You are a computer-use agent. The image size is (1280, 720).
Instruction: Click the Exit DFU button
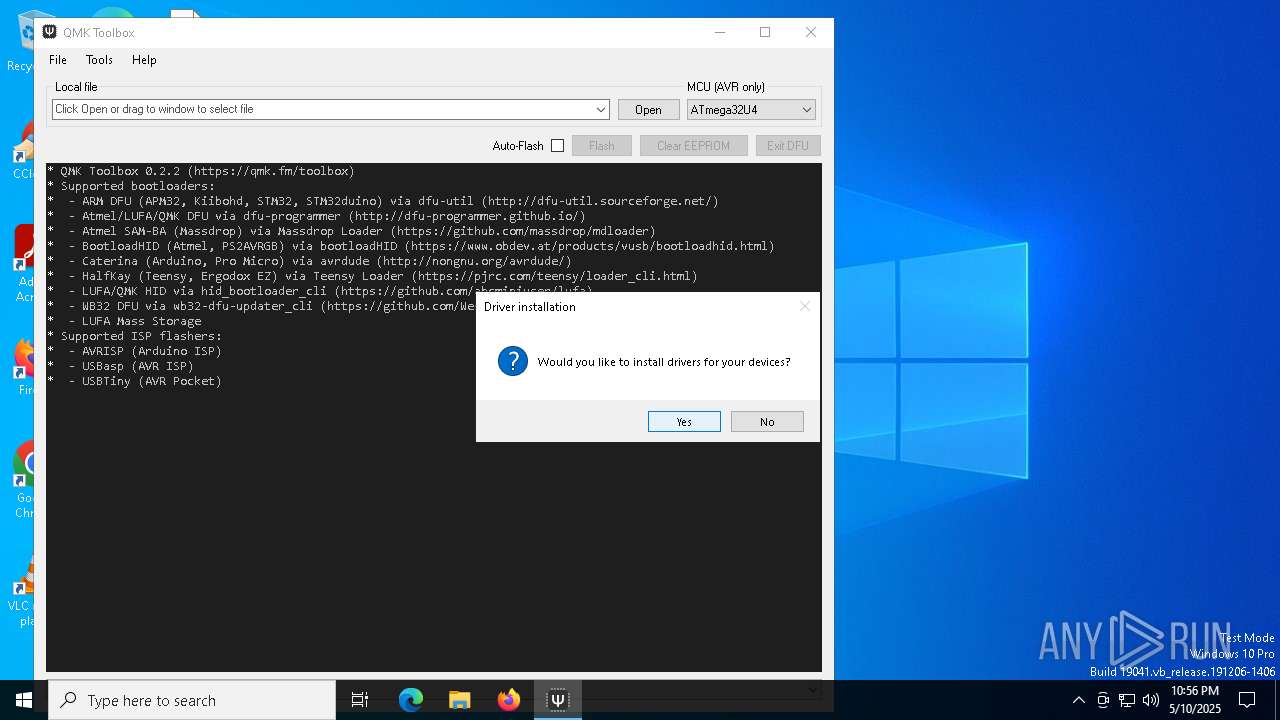tap(788, 146)
